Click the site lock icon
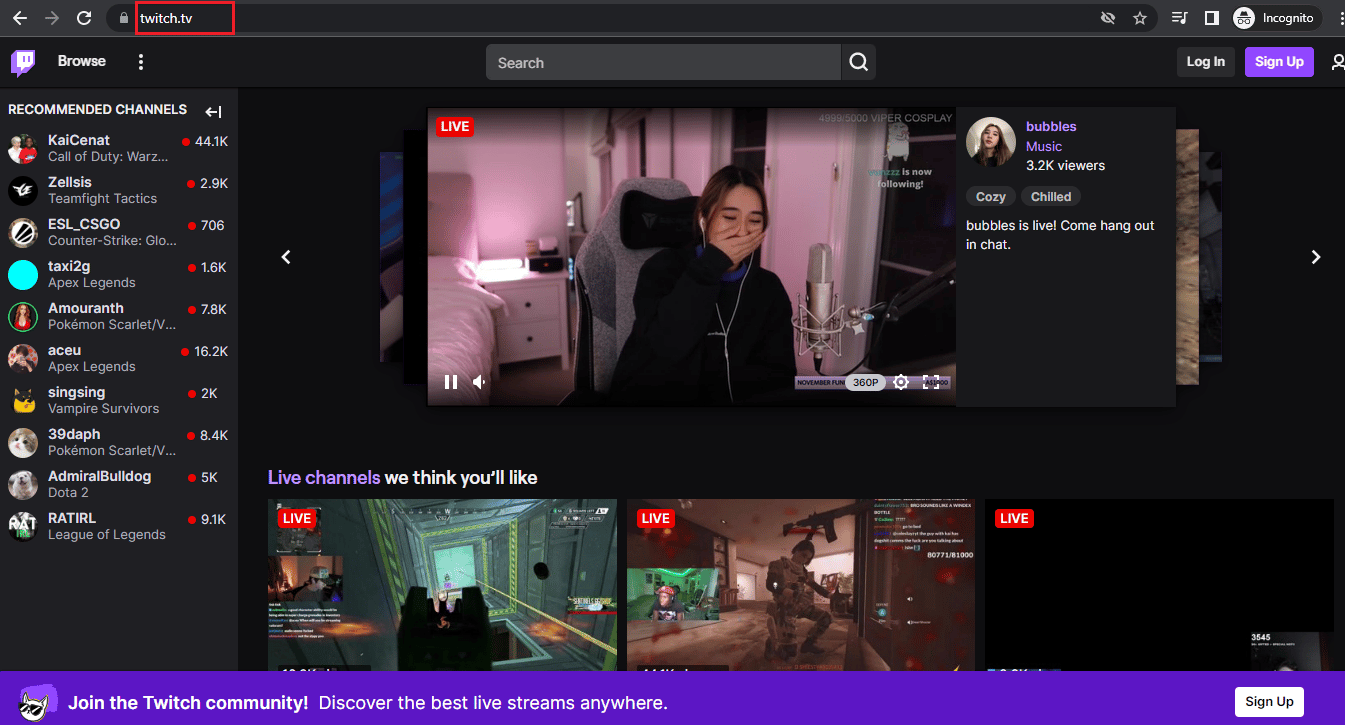Image resolution: width=1345 pixels, height=725 pixels. (x=123, y=18)
